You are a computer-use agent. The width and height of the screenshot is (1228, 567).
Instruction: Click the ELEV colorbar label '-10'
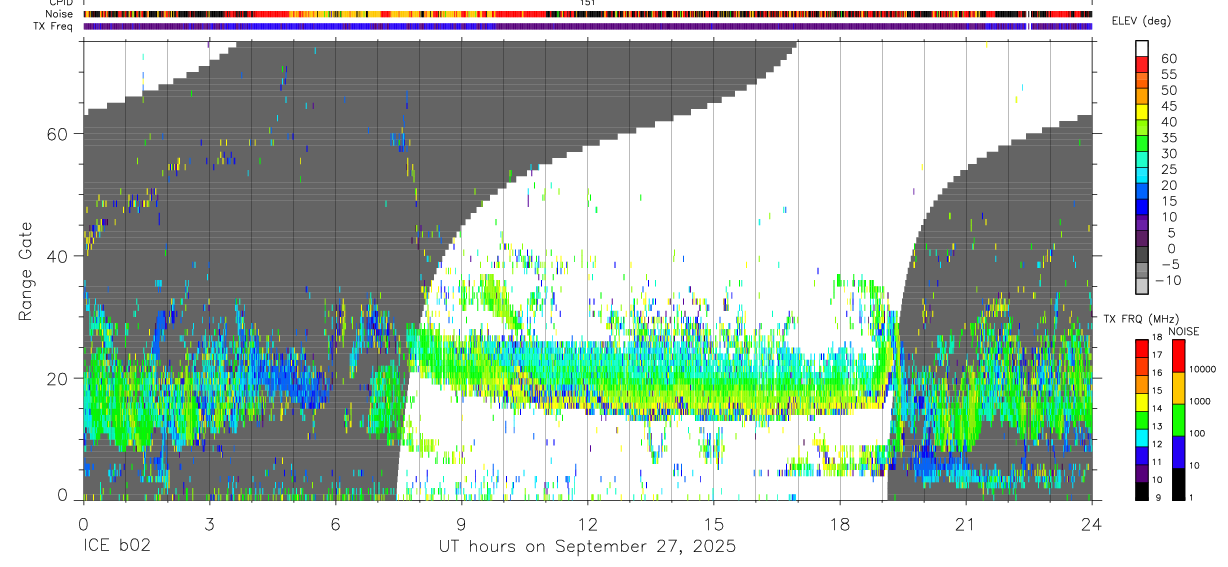point(1170,280)
